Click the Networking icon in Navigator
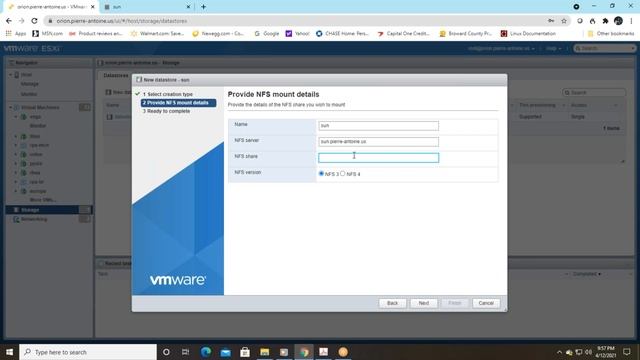The width and height of the screenshot is (640, 360). tap(16, 219)
